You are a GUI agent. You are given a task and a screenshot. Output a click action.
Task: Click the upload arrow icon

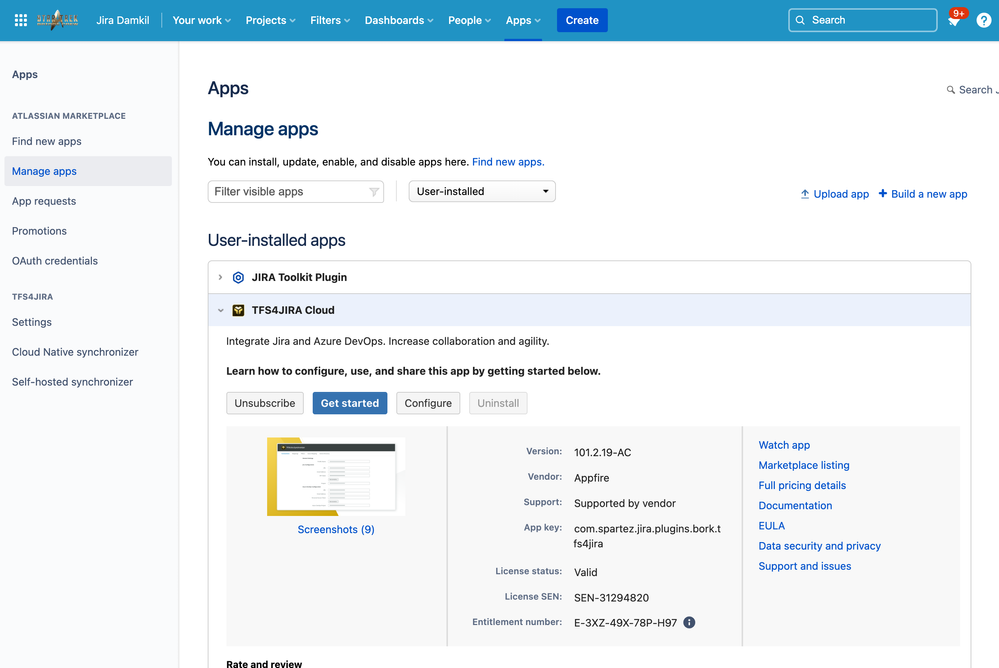coord(805,194)
